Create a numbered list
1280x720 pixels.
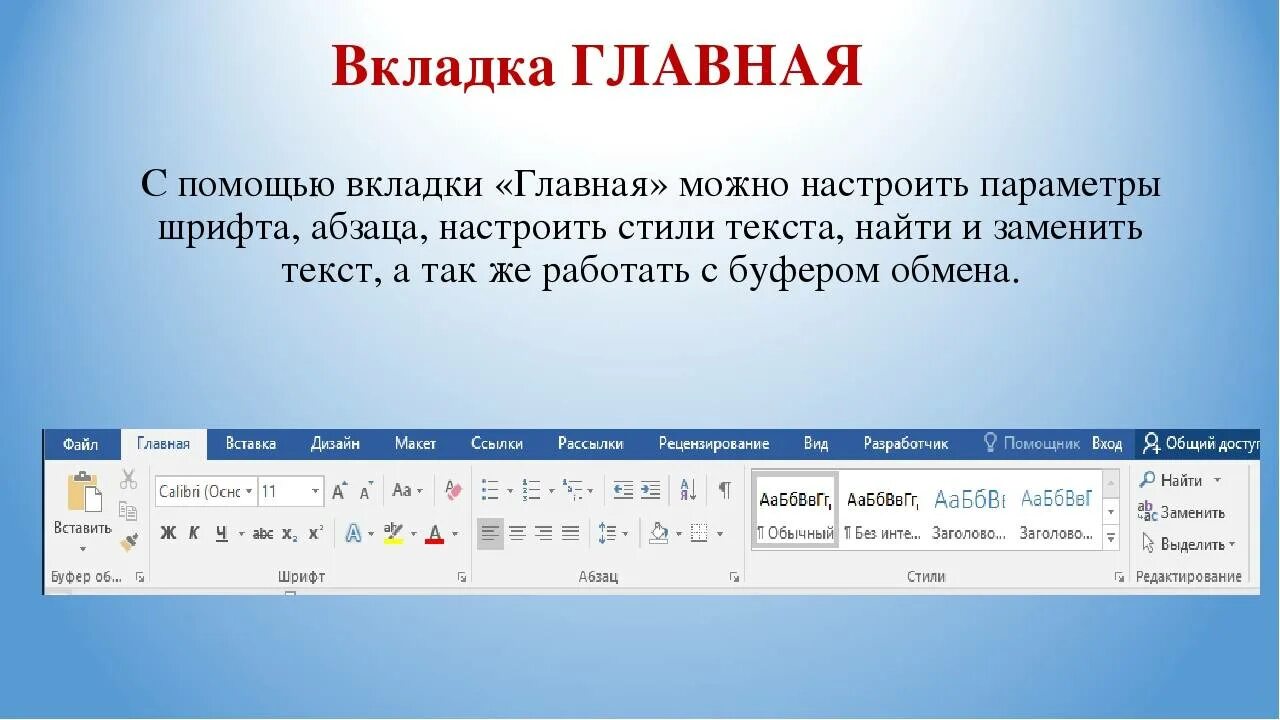[531, 491]
